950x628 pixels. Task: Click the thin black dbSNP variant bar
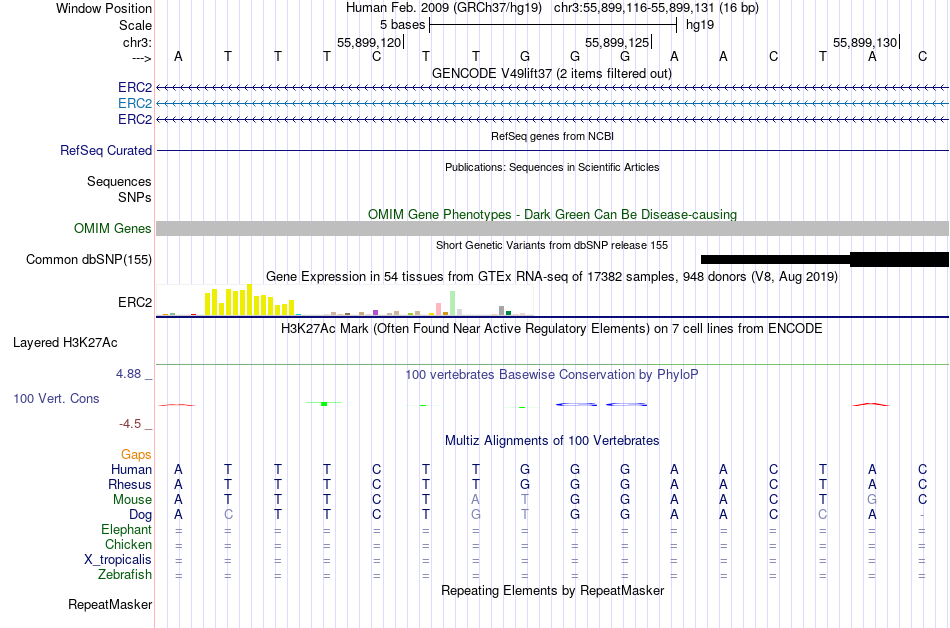pyautogui.click(x=776, y=259)
